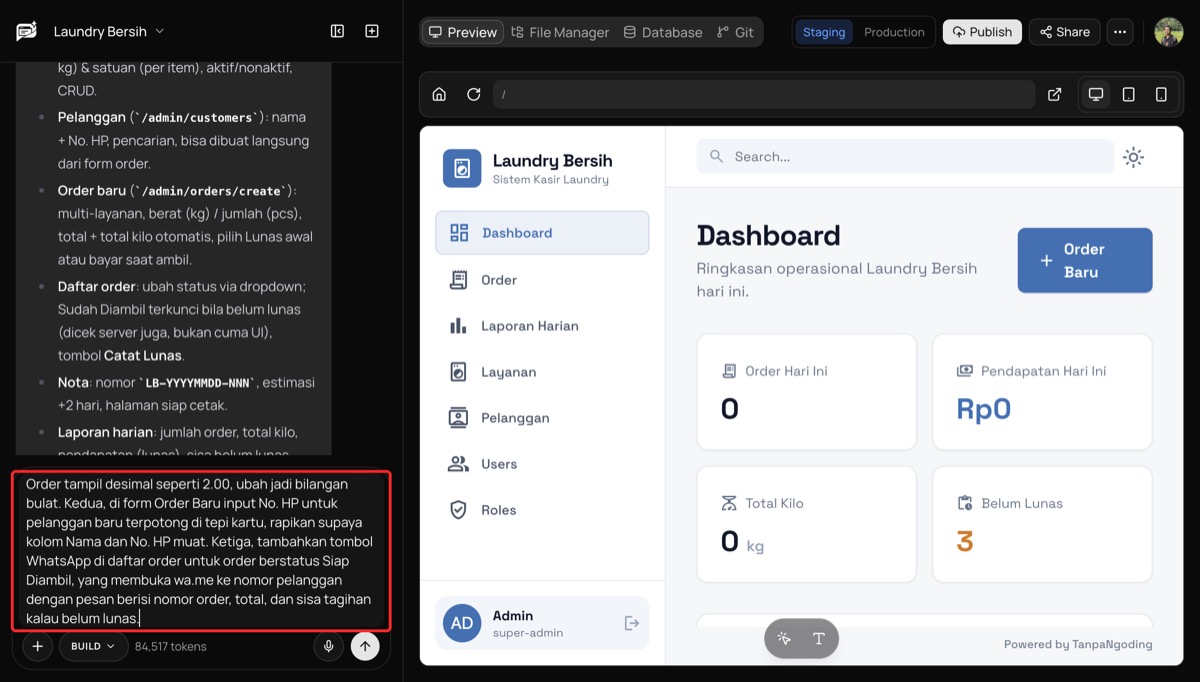This screenshot has height=682, width=1200.
Task: Open the Database tab
Action: coord(663,32)
